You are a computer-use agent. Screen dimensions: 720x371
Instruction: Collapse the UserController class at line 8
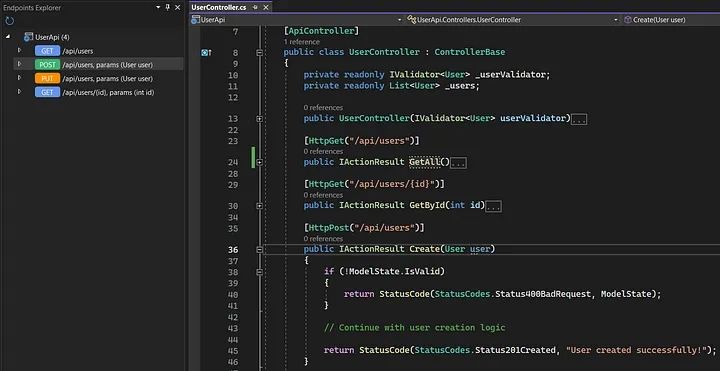259,53
